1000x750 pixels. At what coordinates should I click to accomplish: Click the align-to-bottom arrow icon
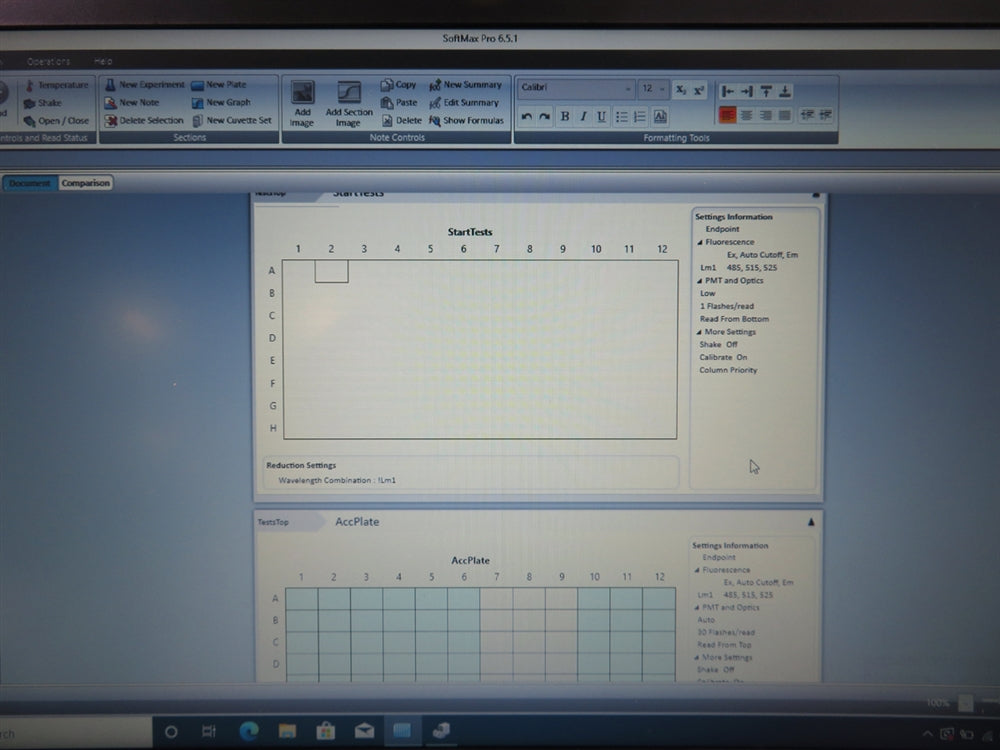point(785,91)
